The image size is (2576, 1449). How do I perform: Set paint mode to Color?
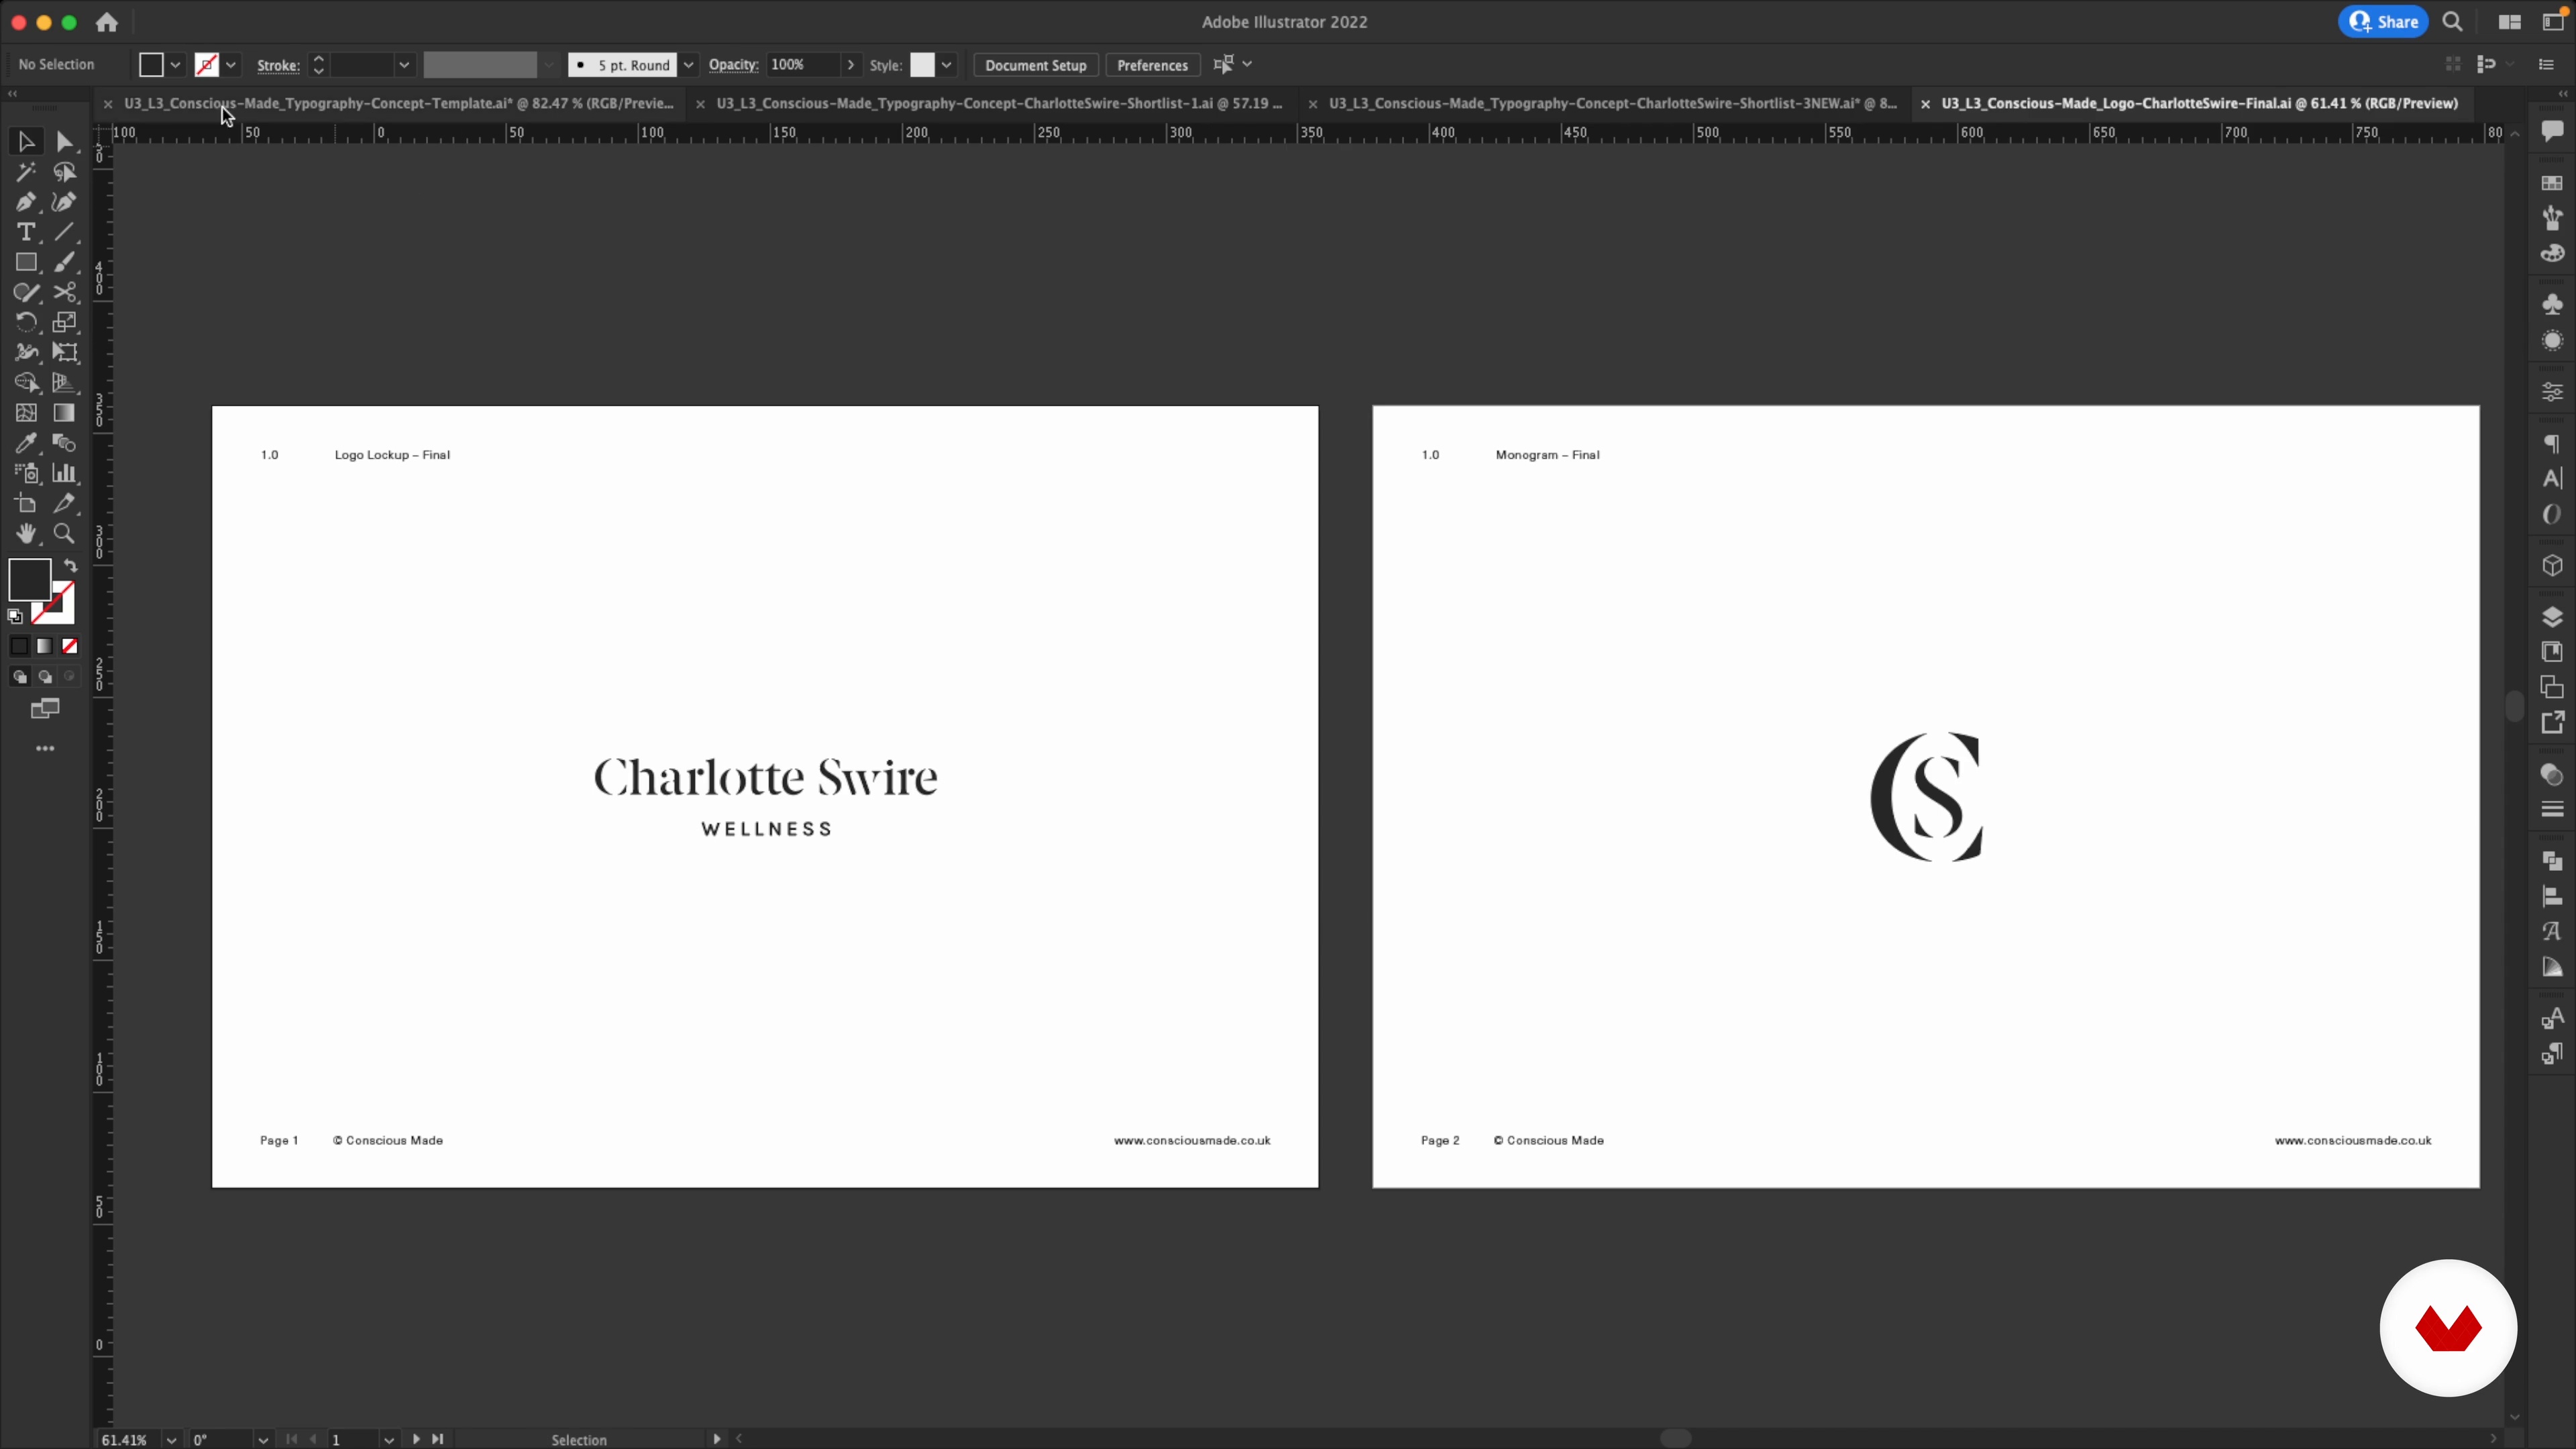(19, 646)
